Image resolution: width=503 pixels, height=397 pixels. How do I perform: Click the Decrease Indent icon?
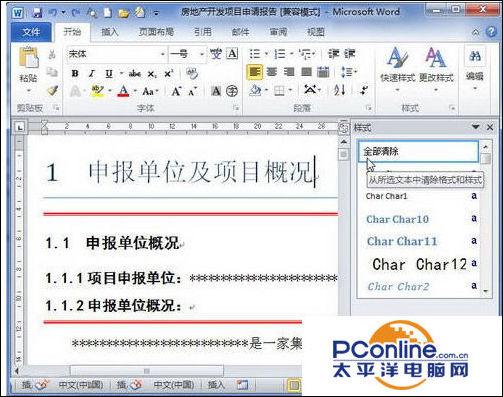click(334, 54)
